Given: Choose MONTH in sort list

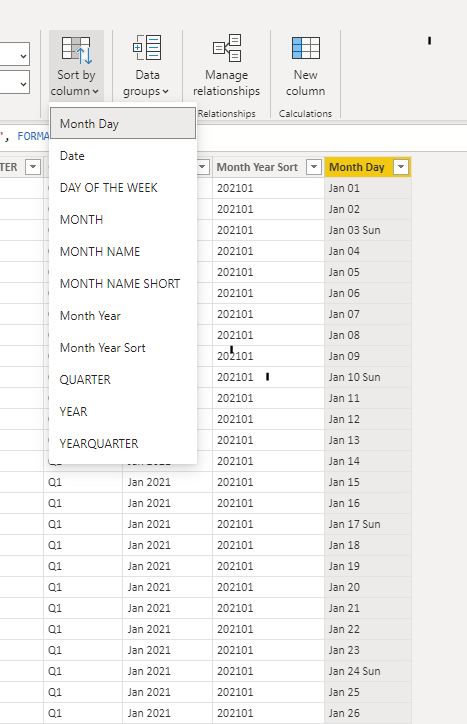Looking at the screenshot, I should [123, 219].
